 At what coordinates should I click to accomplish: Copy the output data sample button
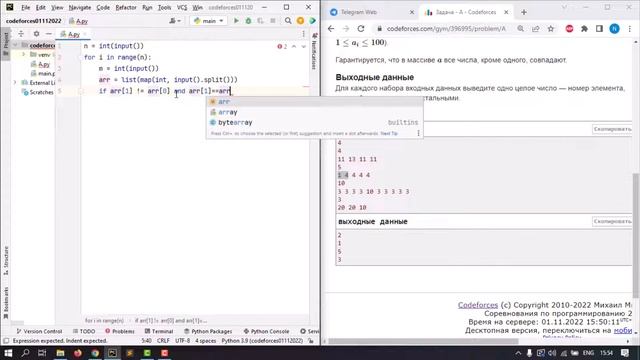coord(612,221)
